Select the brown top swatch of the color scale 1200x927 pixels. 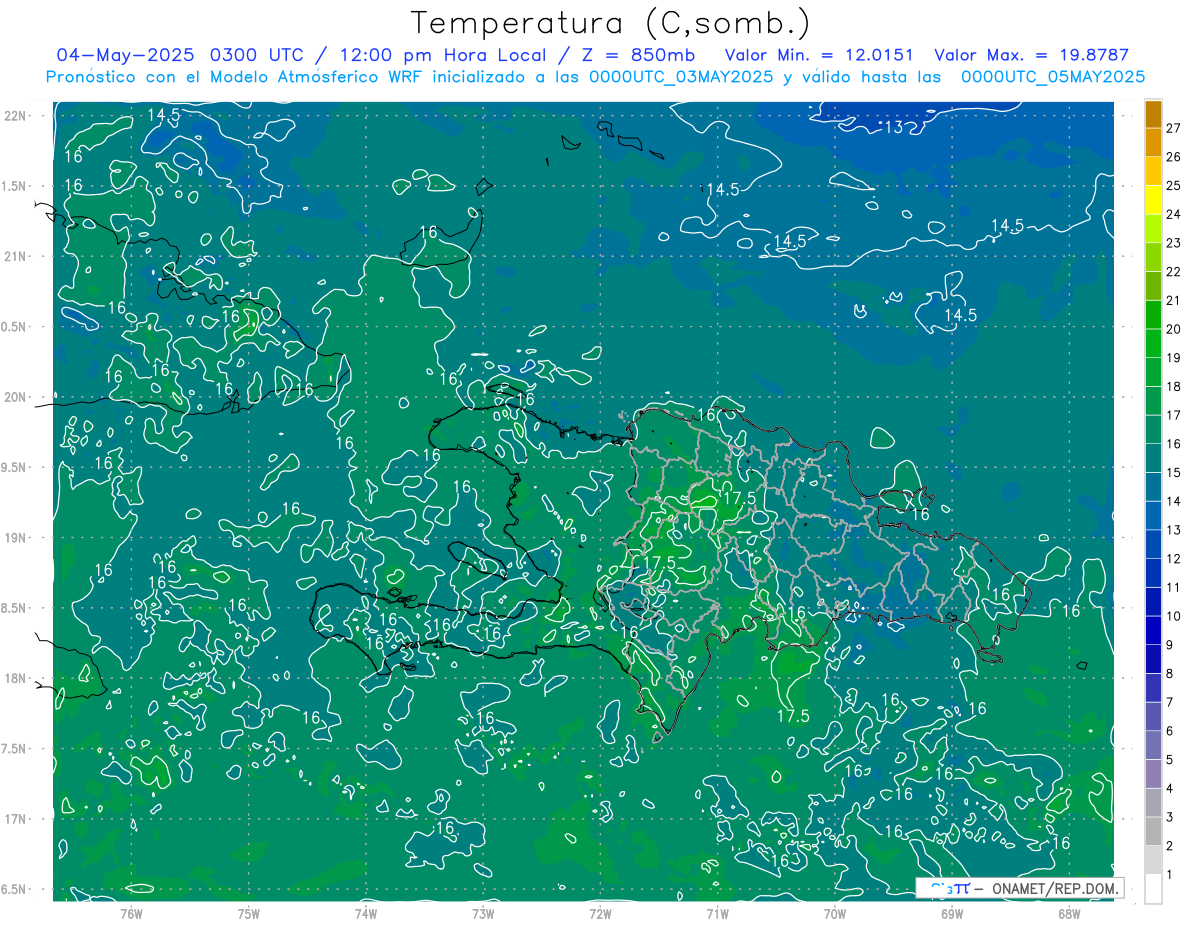1153,114
